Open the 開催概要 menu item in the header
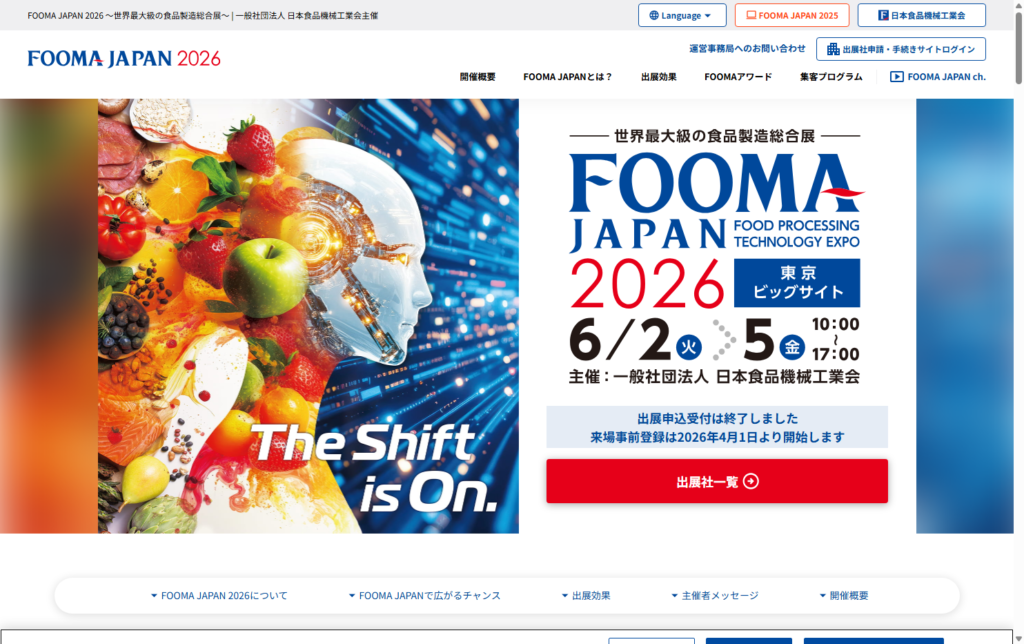The width and height of the screenshot is (1024, 644). tap(477, 77)
